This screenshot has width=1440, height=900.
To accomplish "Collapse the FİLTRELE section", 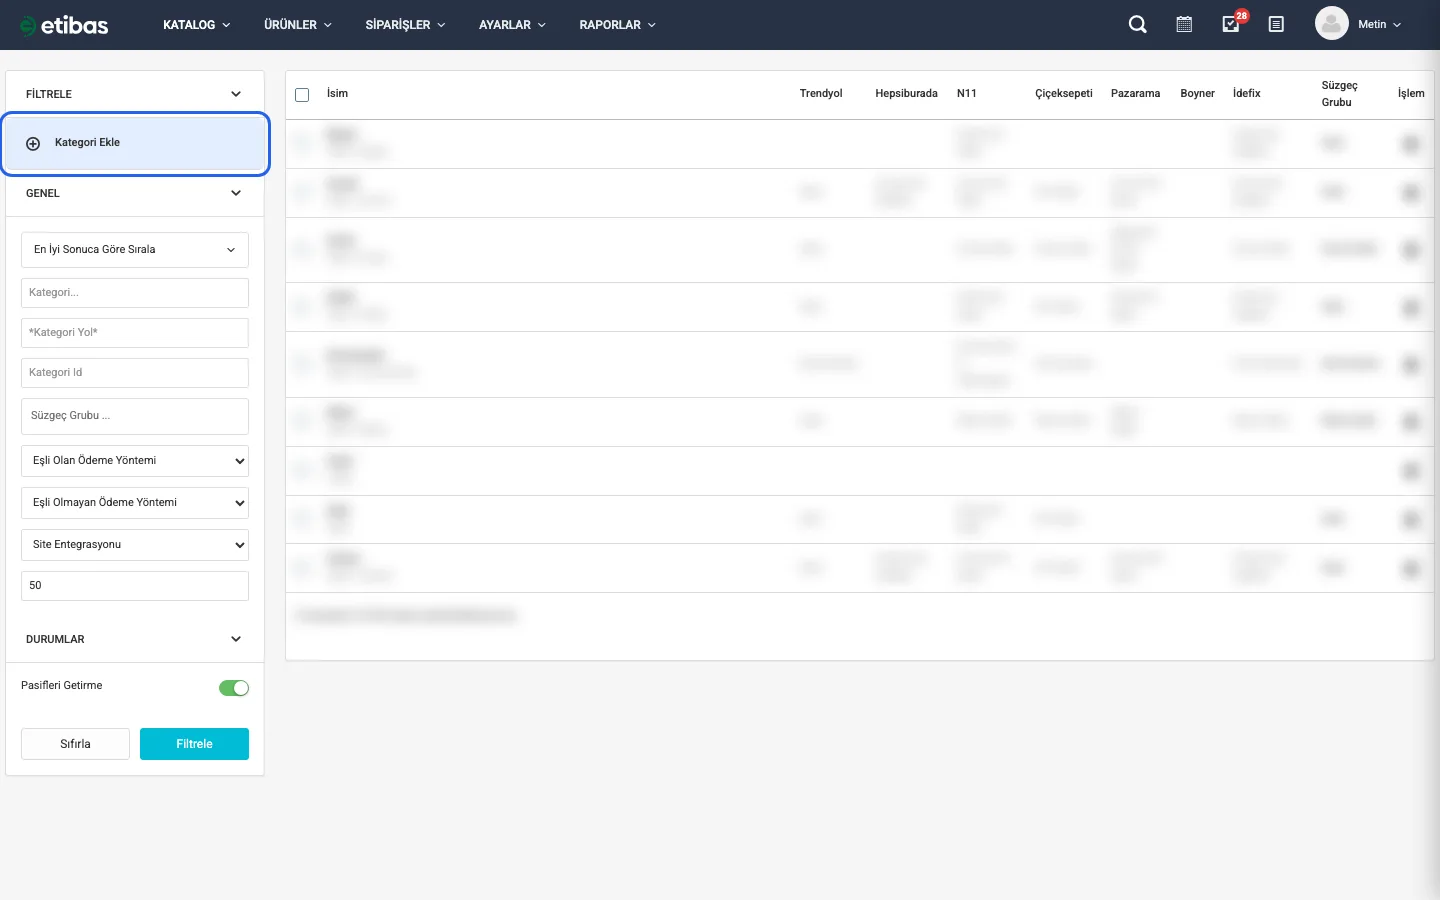I will pos(236,94).
